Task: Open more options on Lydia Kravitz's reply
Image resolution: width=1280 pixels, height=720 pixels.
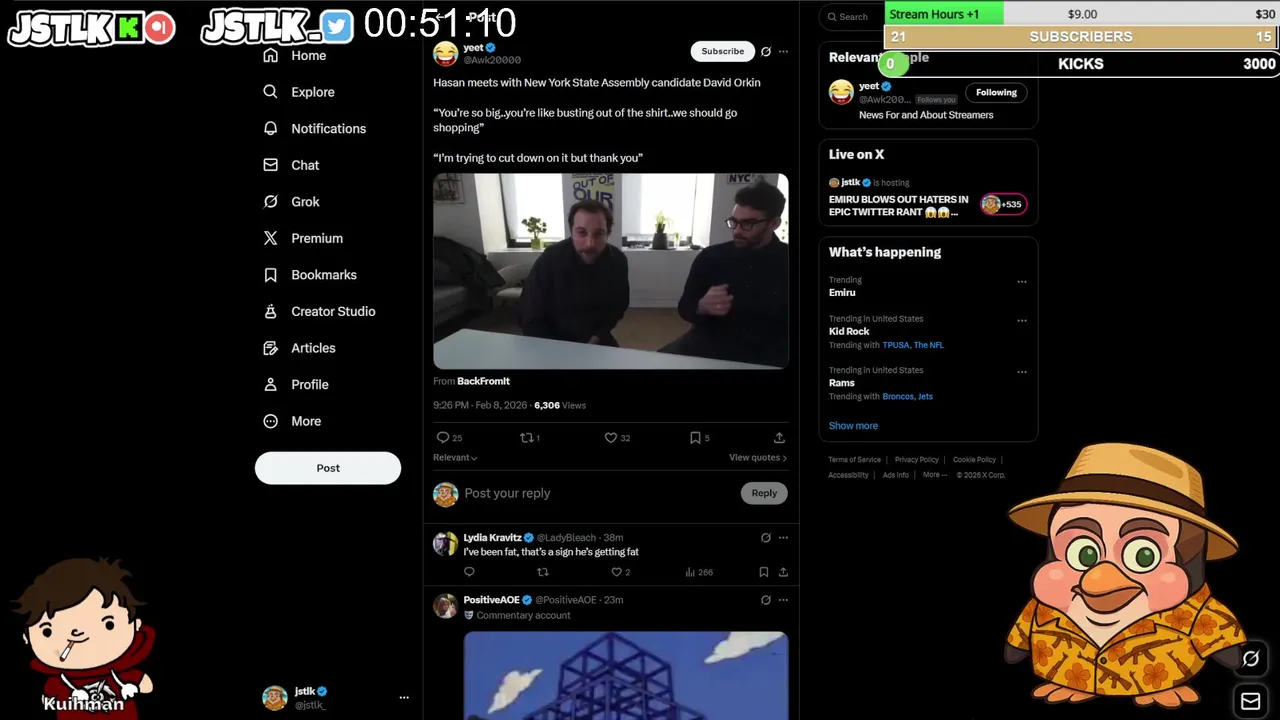Action: (783, 538)
